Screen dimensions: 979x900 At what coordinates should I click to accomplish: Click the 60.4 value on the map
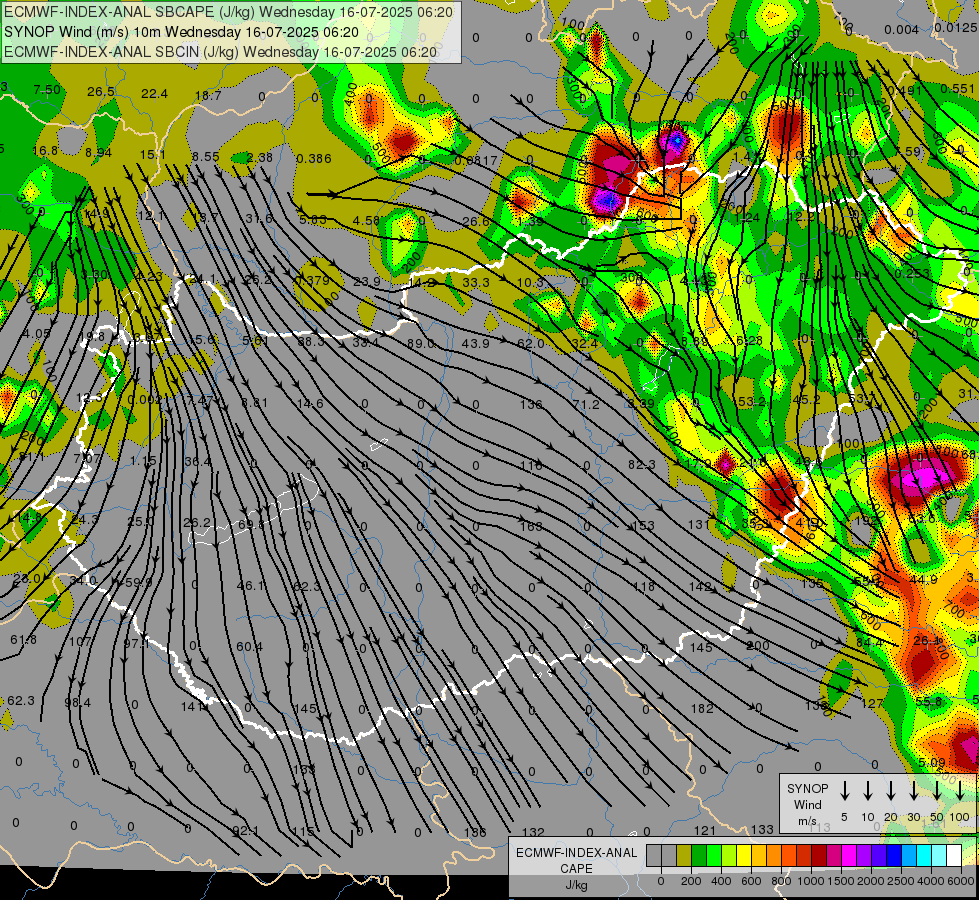point(249,646)
